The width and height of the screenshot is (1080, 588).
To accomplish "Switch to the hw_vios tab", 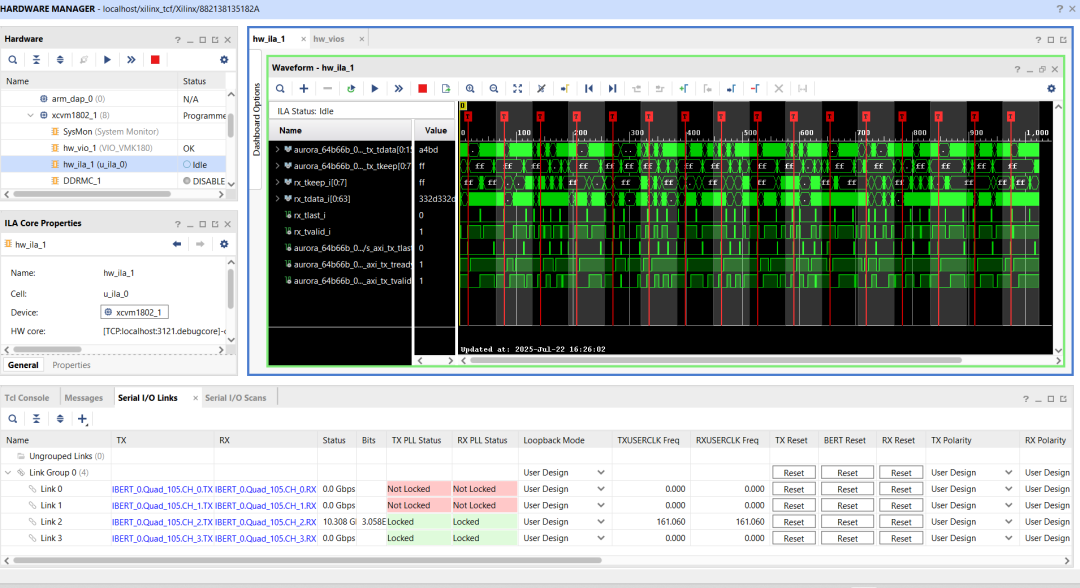I will pyautogui.click(x=329, y=39).
